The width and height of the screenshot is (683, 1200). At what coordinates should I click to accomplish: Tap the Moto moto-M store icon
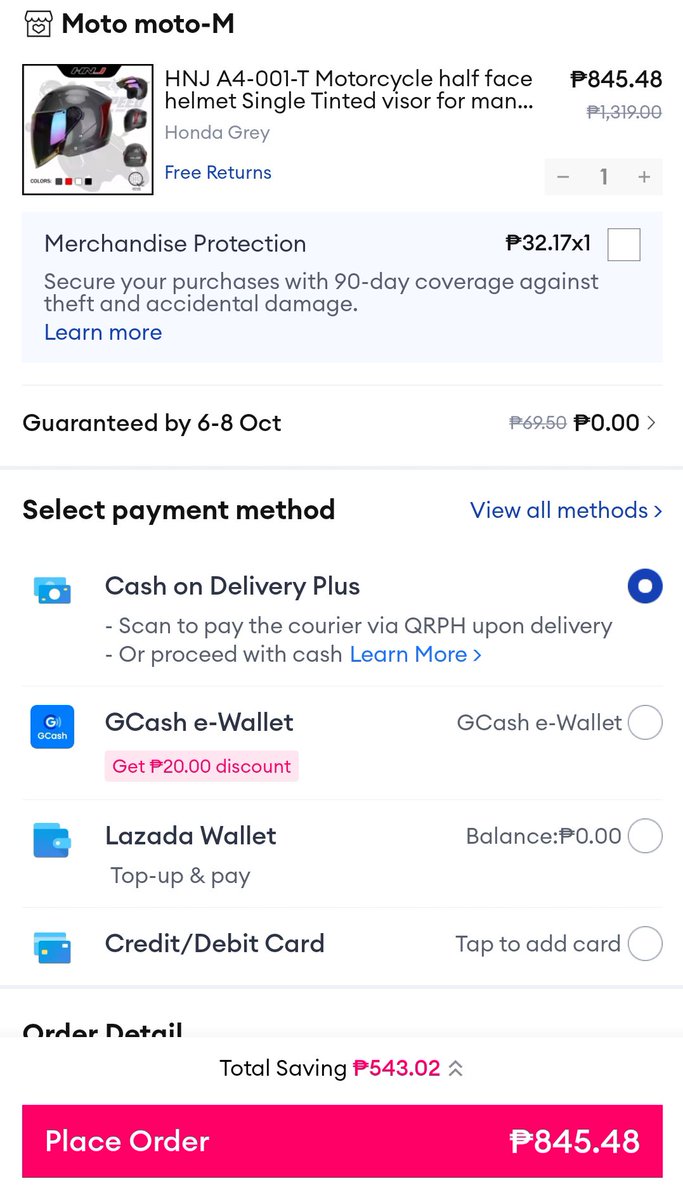(x=38, y=24)
